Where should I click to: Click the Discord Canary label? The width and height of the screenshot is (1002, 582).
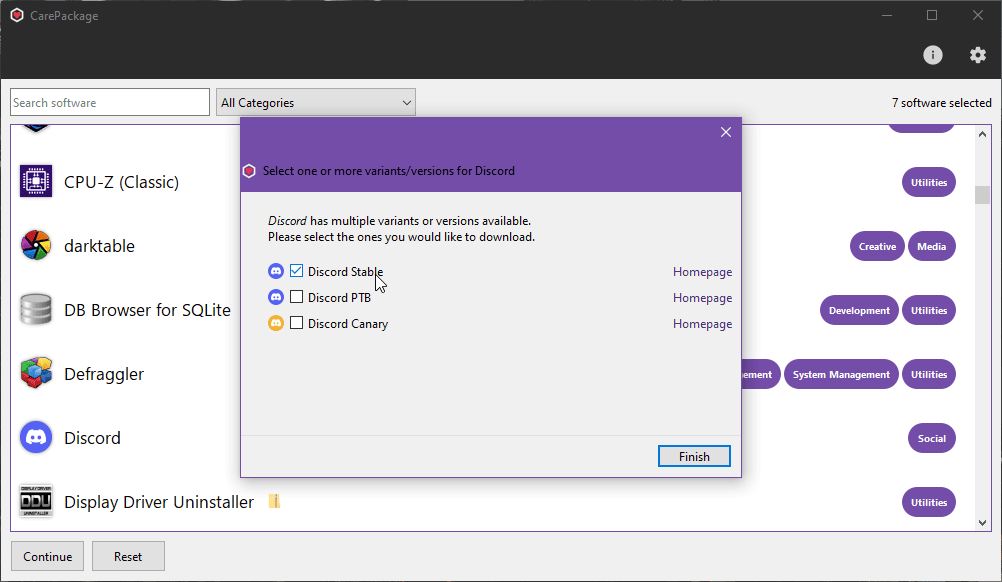[348, 324]
